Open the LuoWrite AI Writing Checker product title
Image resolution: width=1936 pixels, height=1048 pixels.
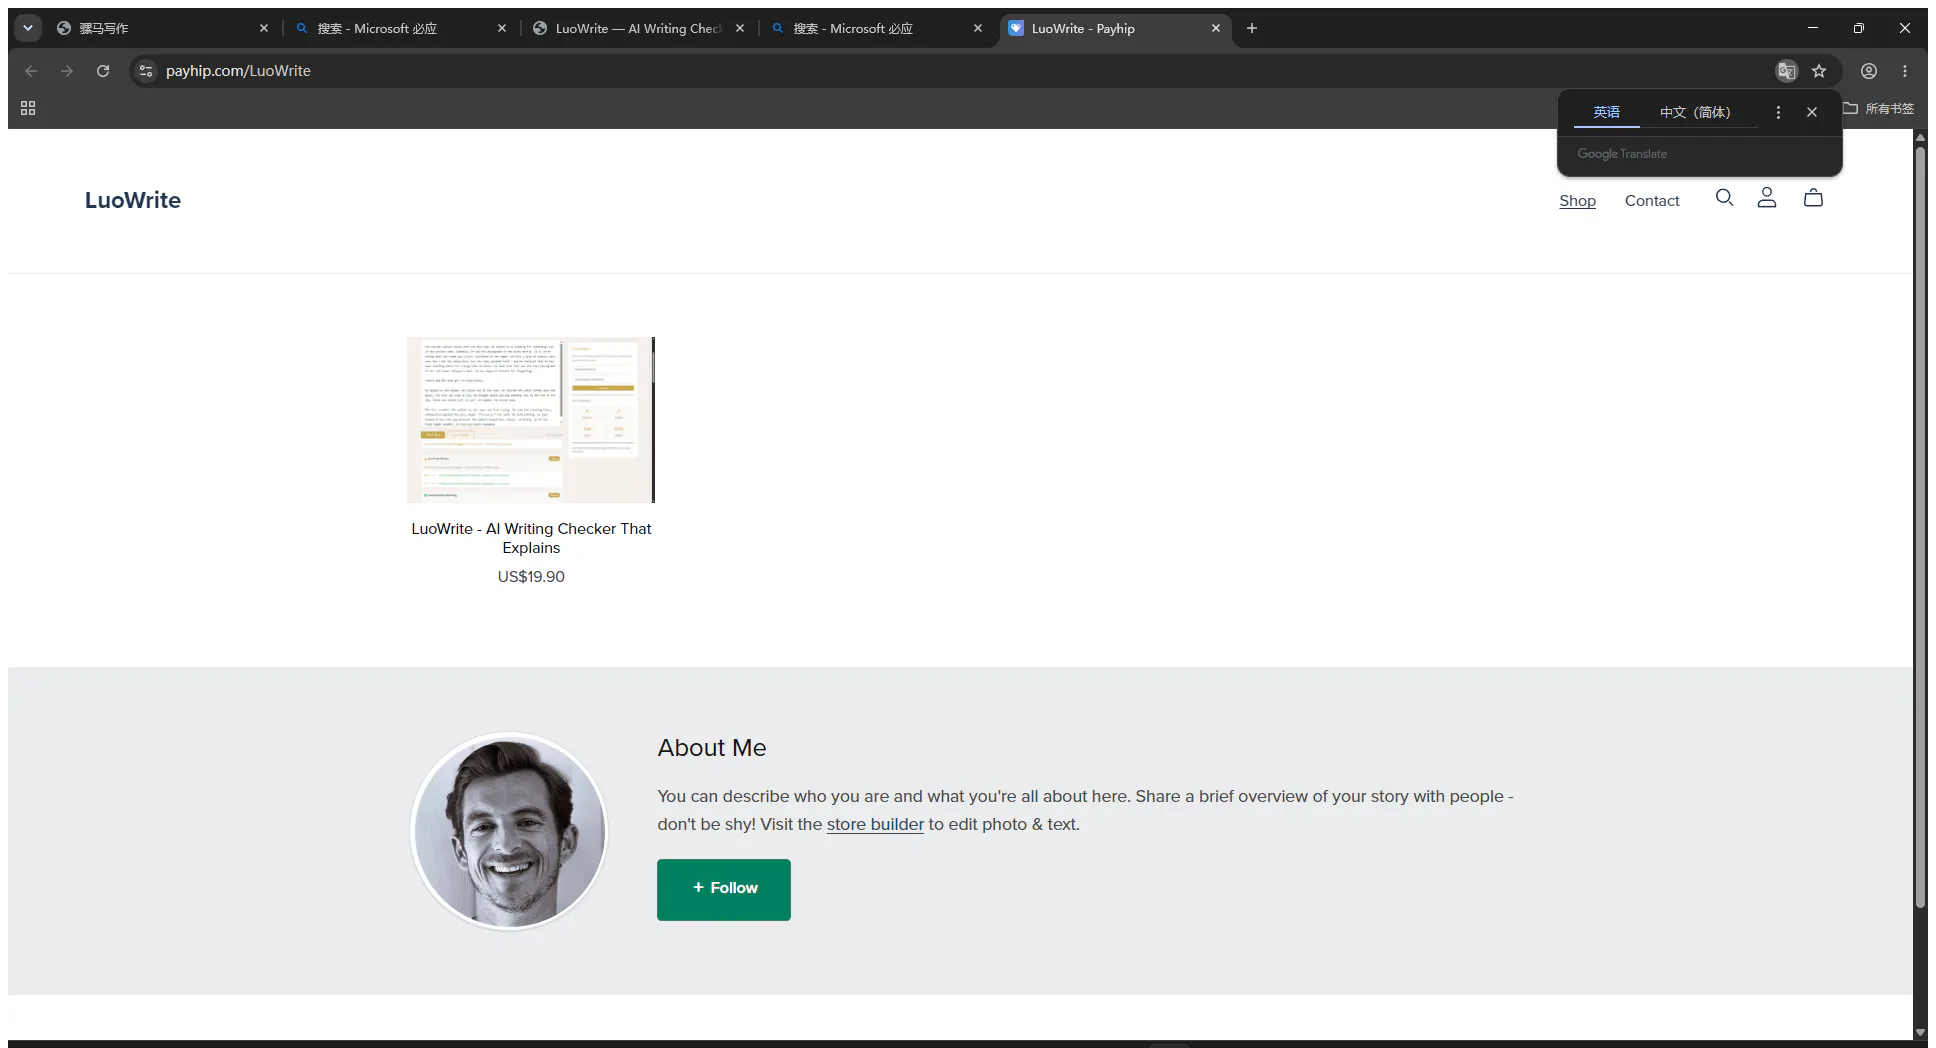[x=531, y=538]
